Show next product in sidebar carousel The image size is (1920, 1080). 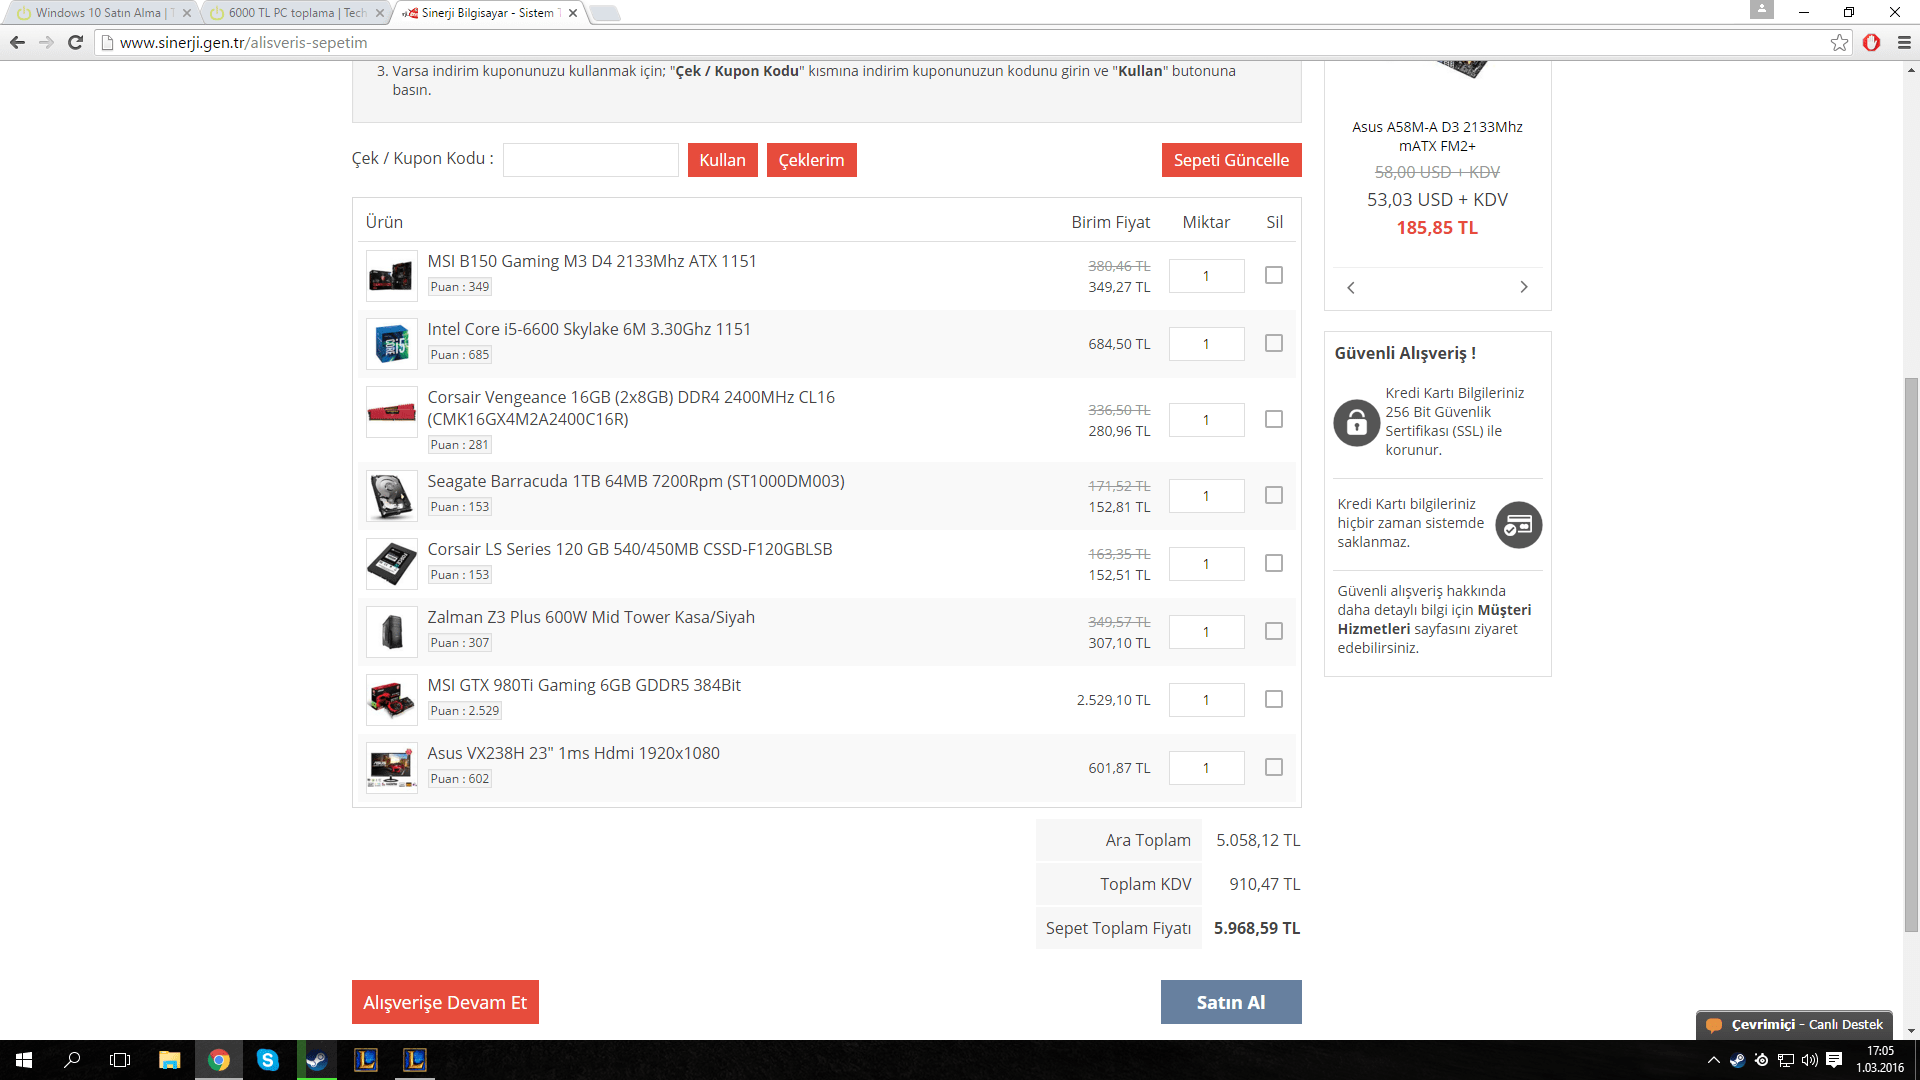(1523, 287)
